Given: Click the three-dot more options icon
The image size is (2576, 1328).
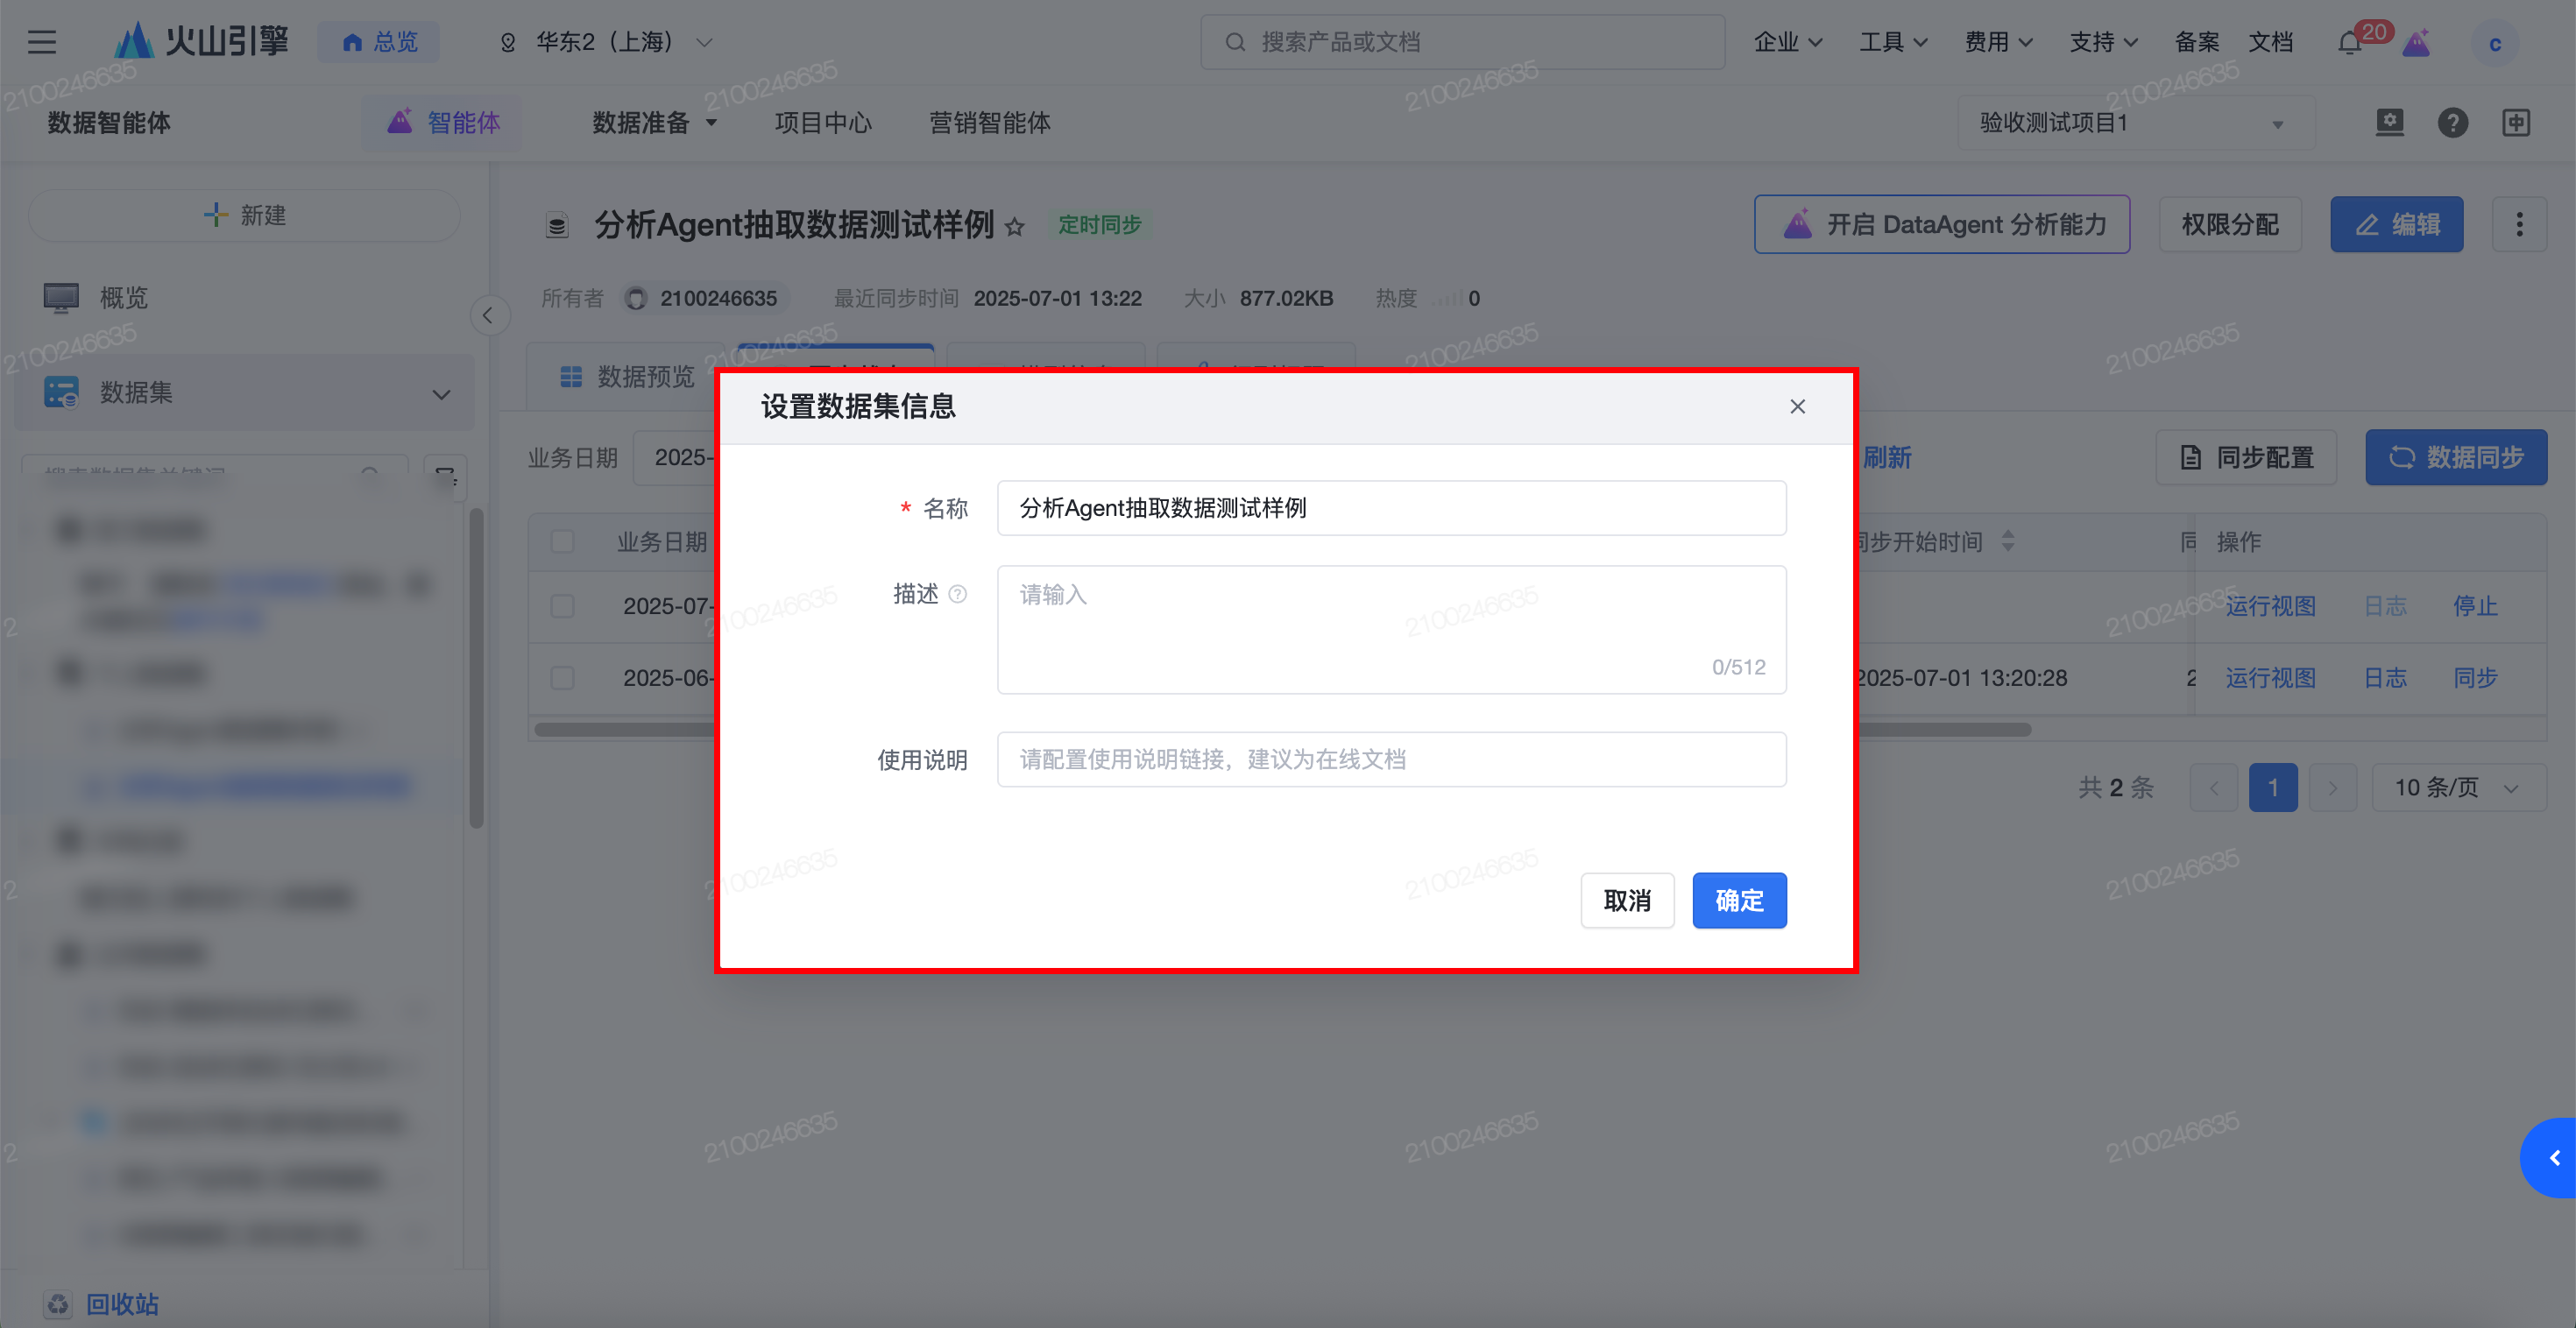Looking at the screenshot, I should click(x=2518, y=224).
